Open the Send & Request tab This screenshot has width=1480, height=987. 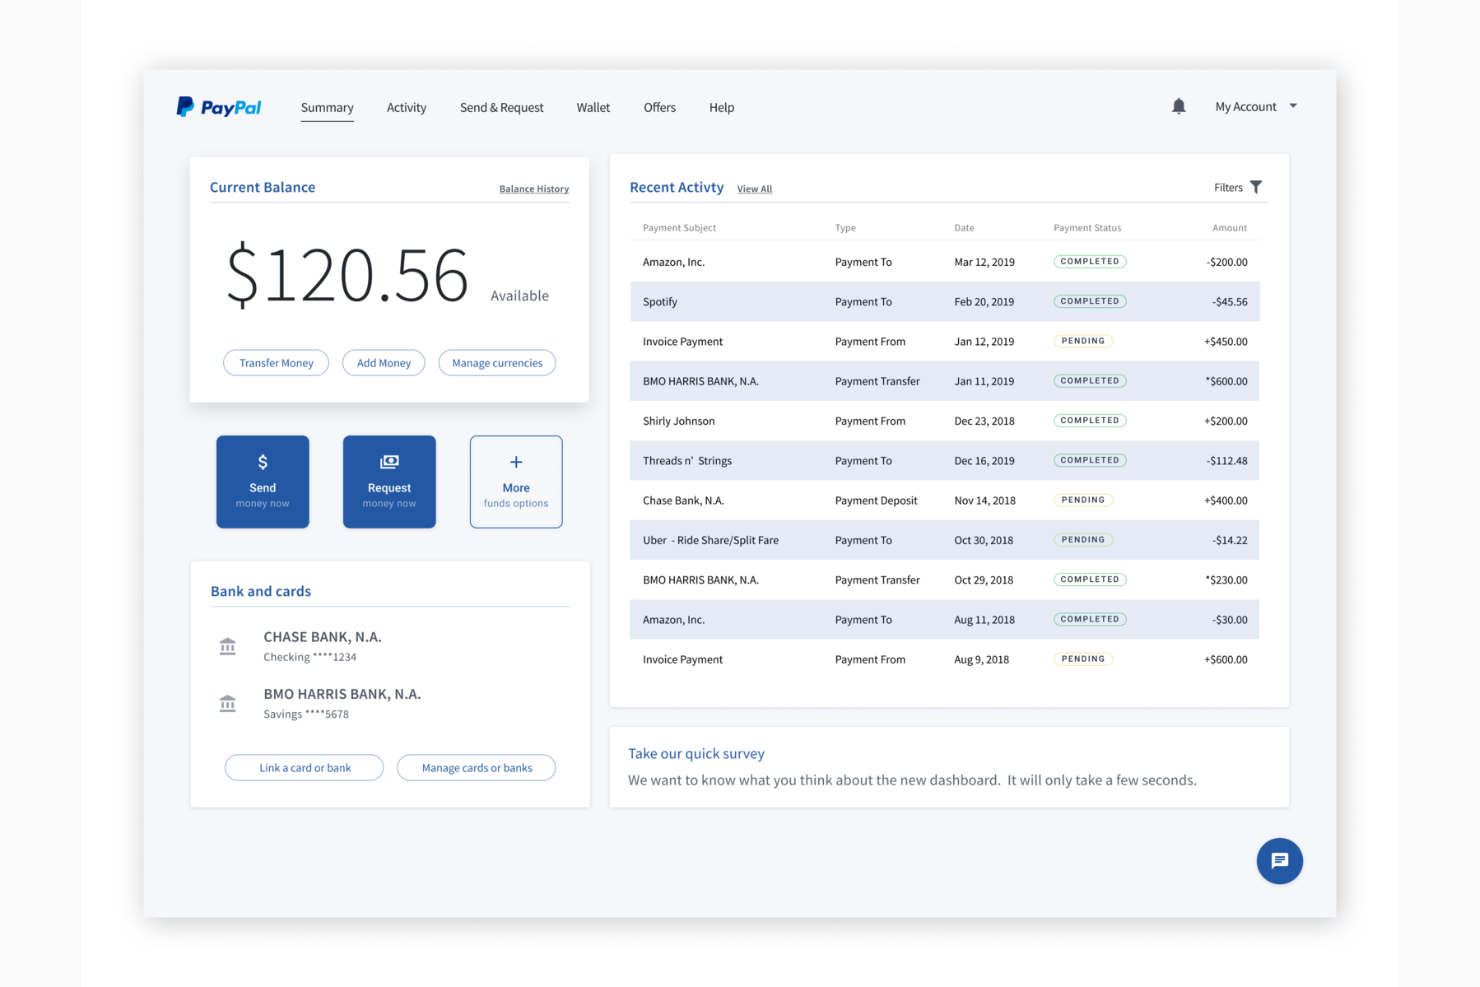click(x=502, y=108)
